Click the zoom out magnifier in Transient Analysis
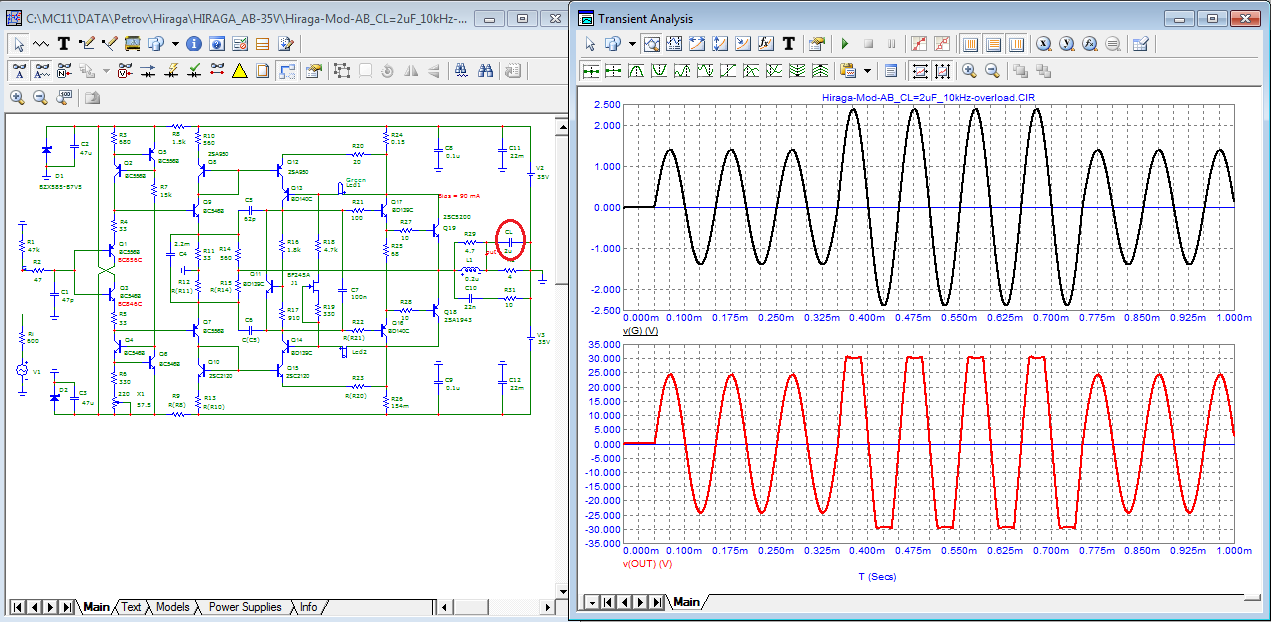 [x=992, y=71]
